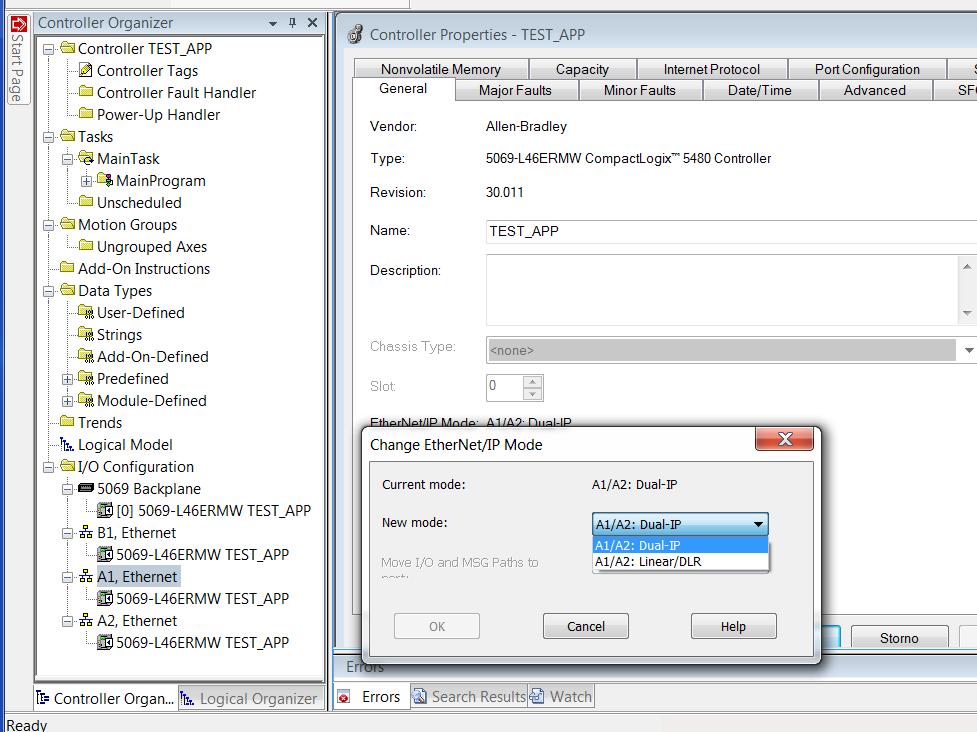Click Help in Change EtherNet/IP Mode dialog

[733, 626]
